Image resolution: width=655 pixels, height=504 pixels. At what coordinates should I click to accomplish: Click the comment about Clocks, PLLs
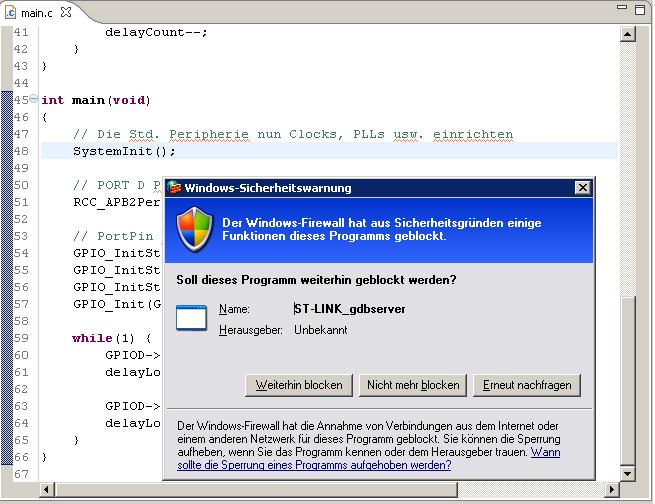tap(293, 134)
